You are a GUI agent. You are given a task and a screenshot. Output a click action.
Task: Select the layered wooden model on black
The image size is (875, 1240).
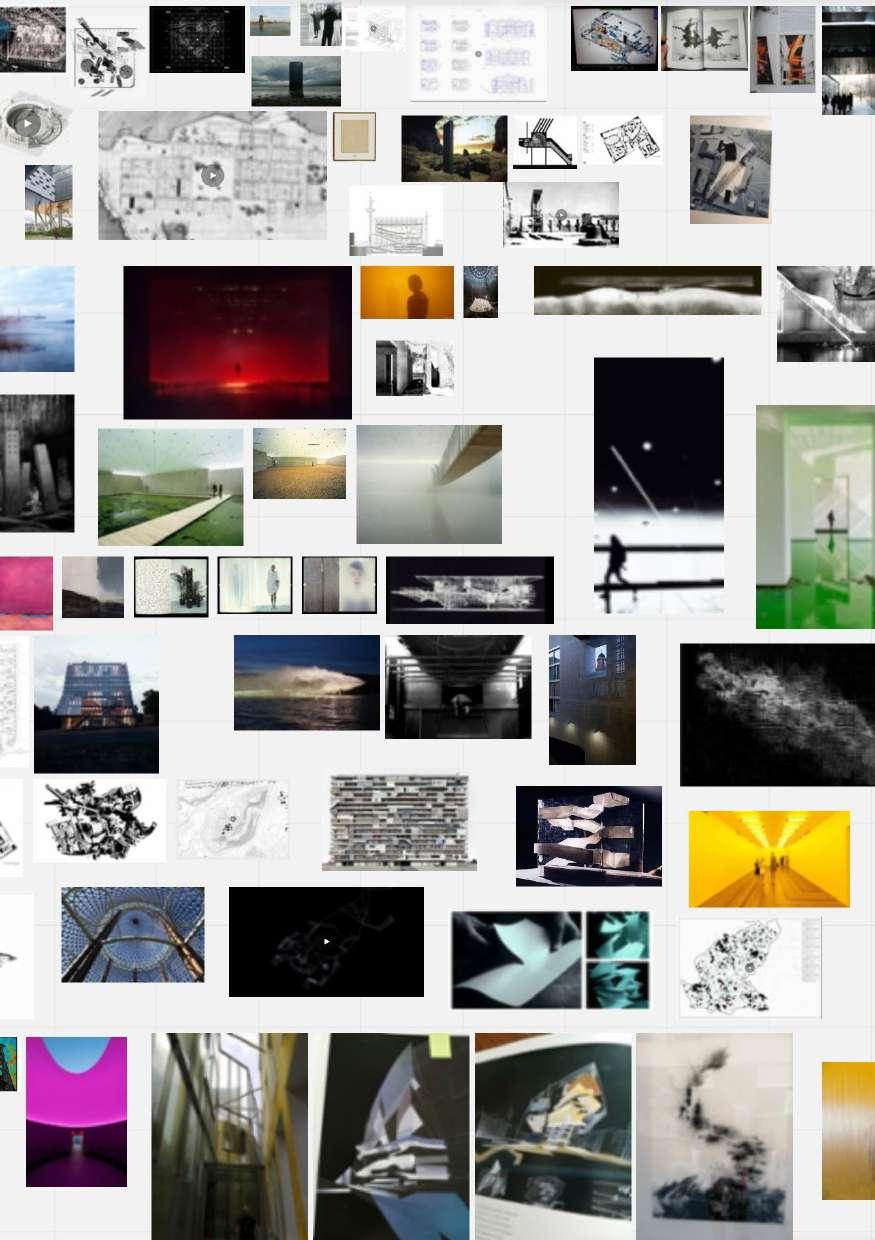(x=589, y=836)
